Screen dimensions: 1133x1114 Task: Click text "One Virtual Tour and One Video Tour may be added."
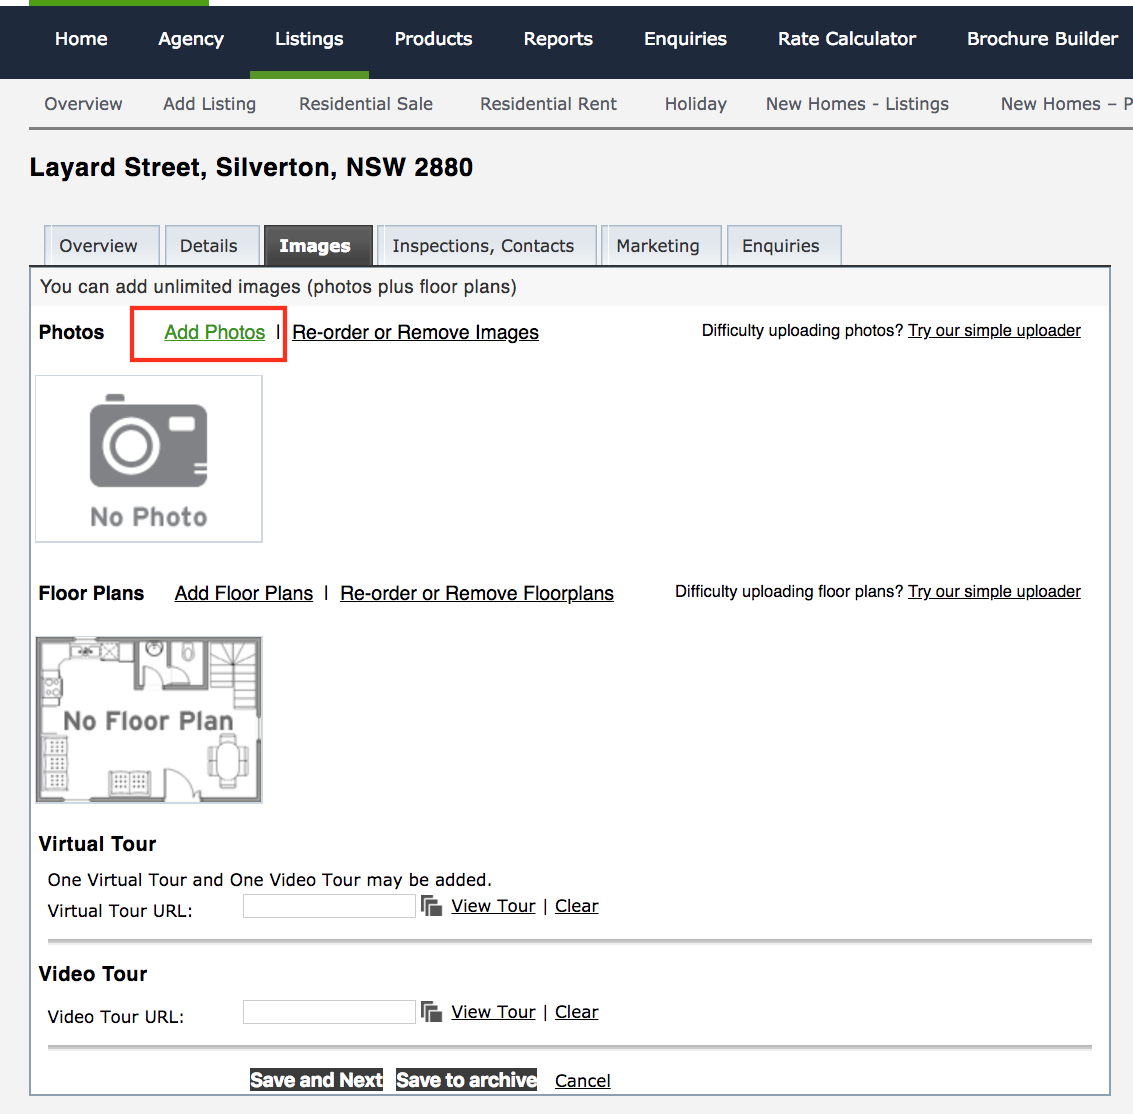pyautogui.click(x=270, y=880)
